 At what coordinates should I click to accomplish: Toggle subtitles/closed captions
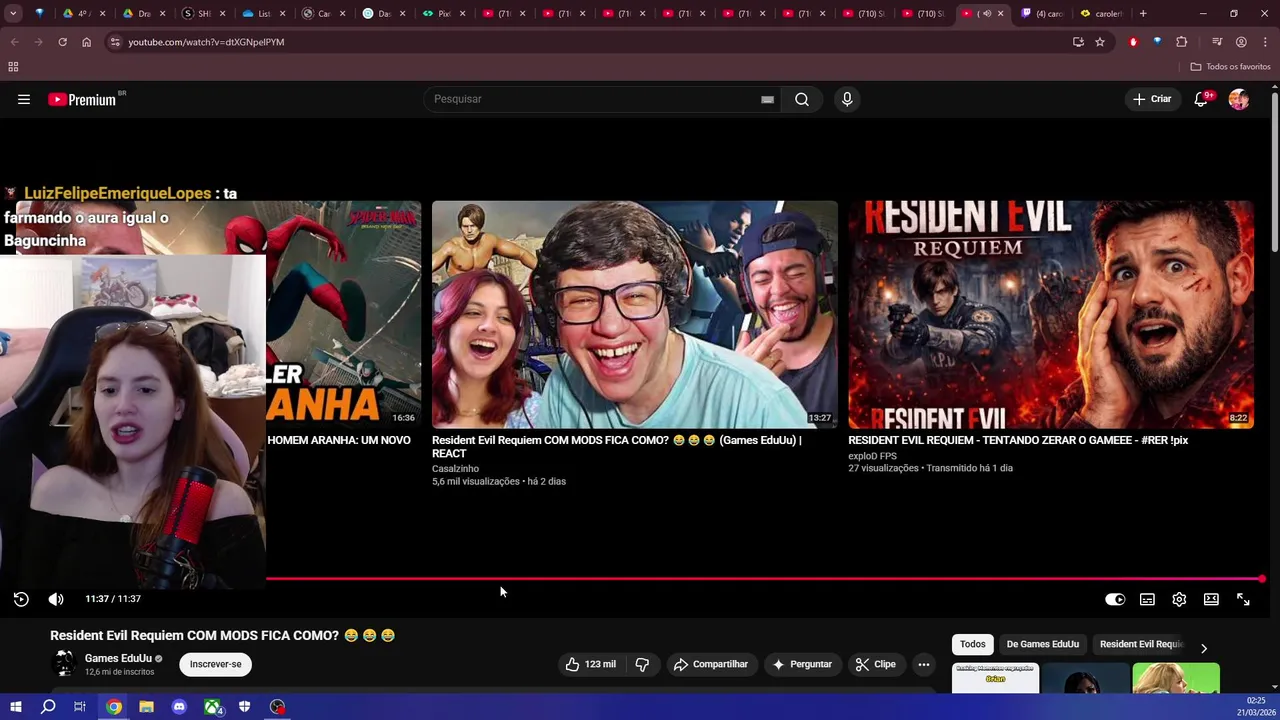(1147, 599)
